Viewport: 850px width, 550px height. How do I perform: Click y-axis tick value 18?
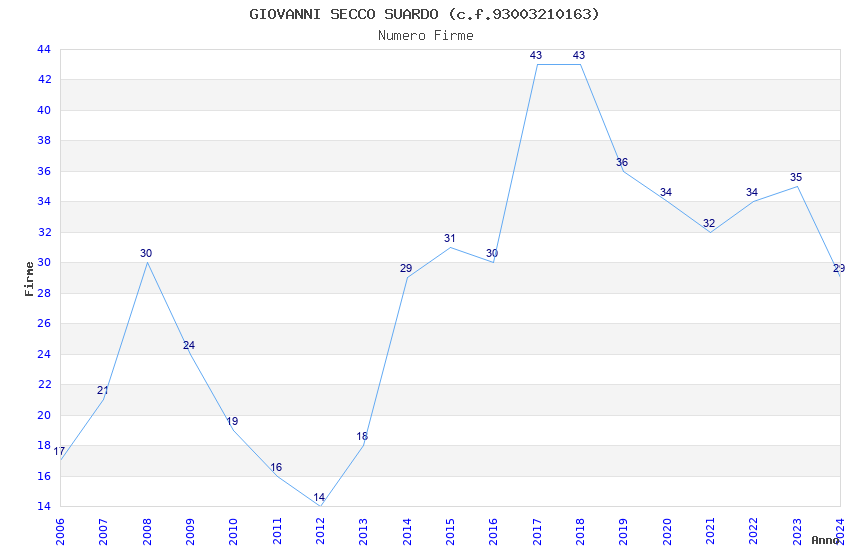(x=44, y=445)
